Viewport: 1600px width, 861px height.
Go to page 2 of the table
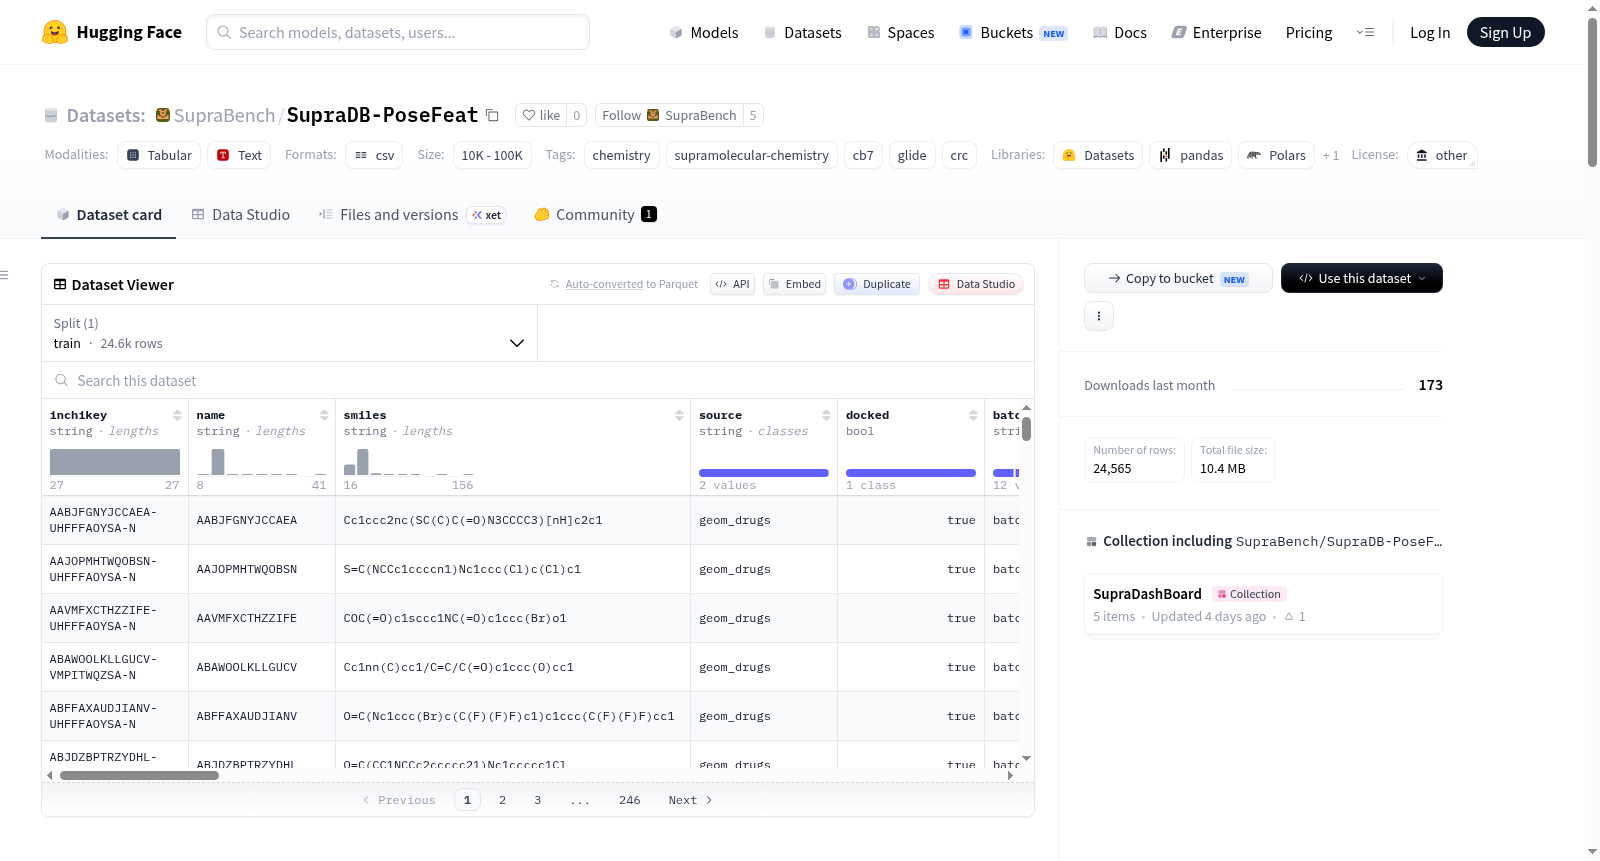(503, 800)
